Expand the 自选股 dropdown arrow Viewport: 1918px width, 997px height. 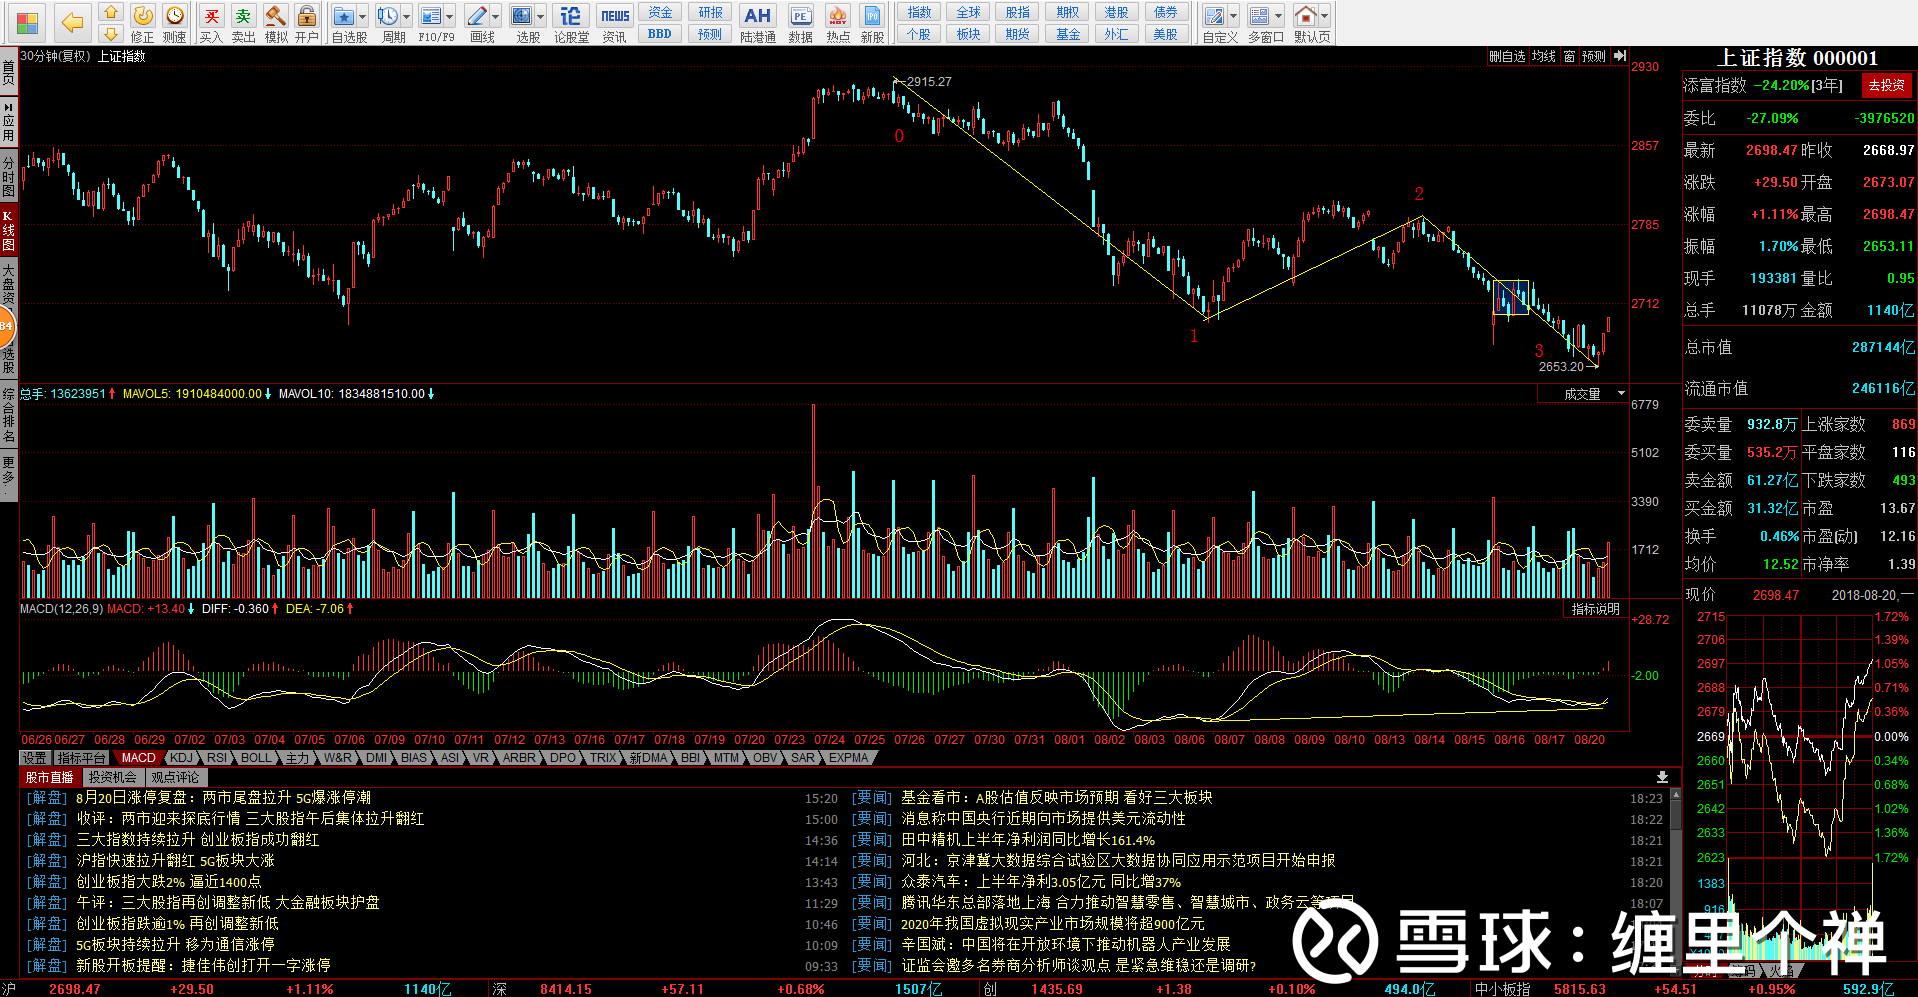pyautogui.click(x=362, y=16)
